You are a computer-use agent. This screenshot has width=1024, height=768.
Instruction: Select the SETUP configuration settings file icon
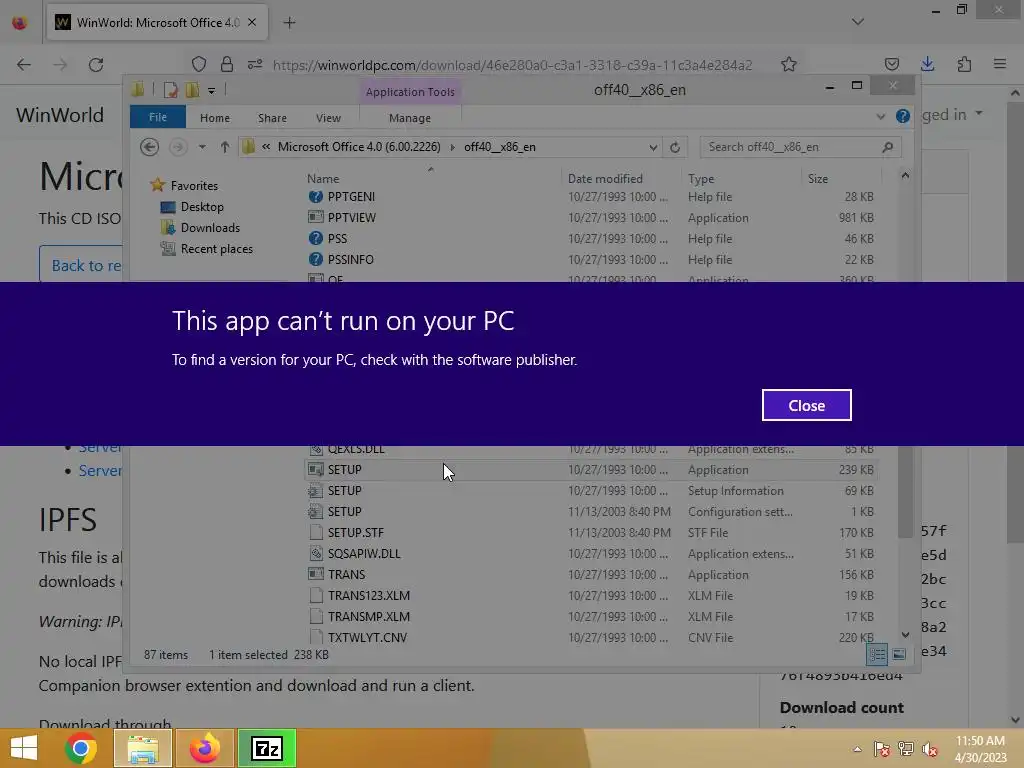[315, 511]
